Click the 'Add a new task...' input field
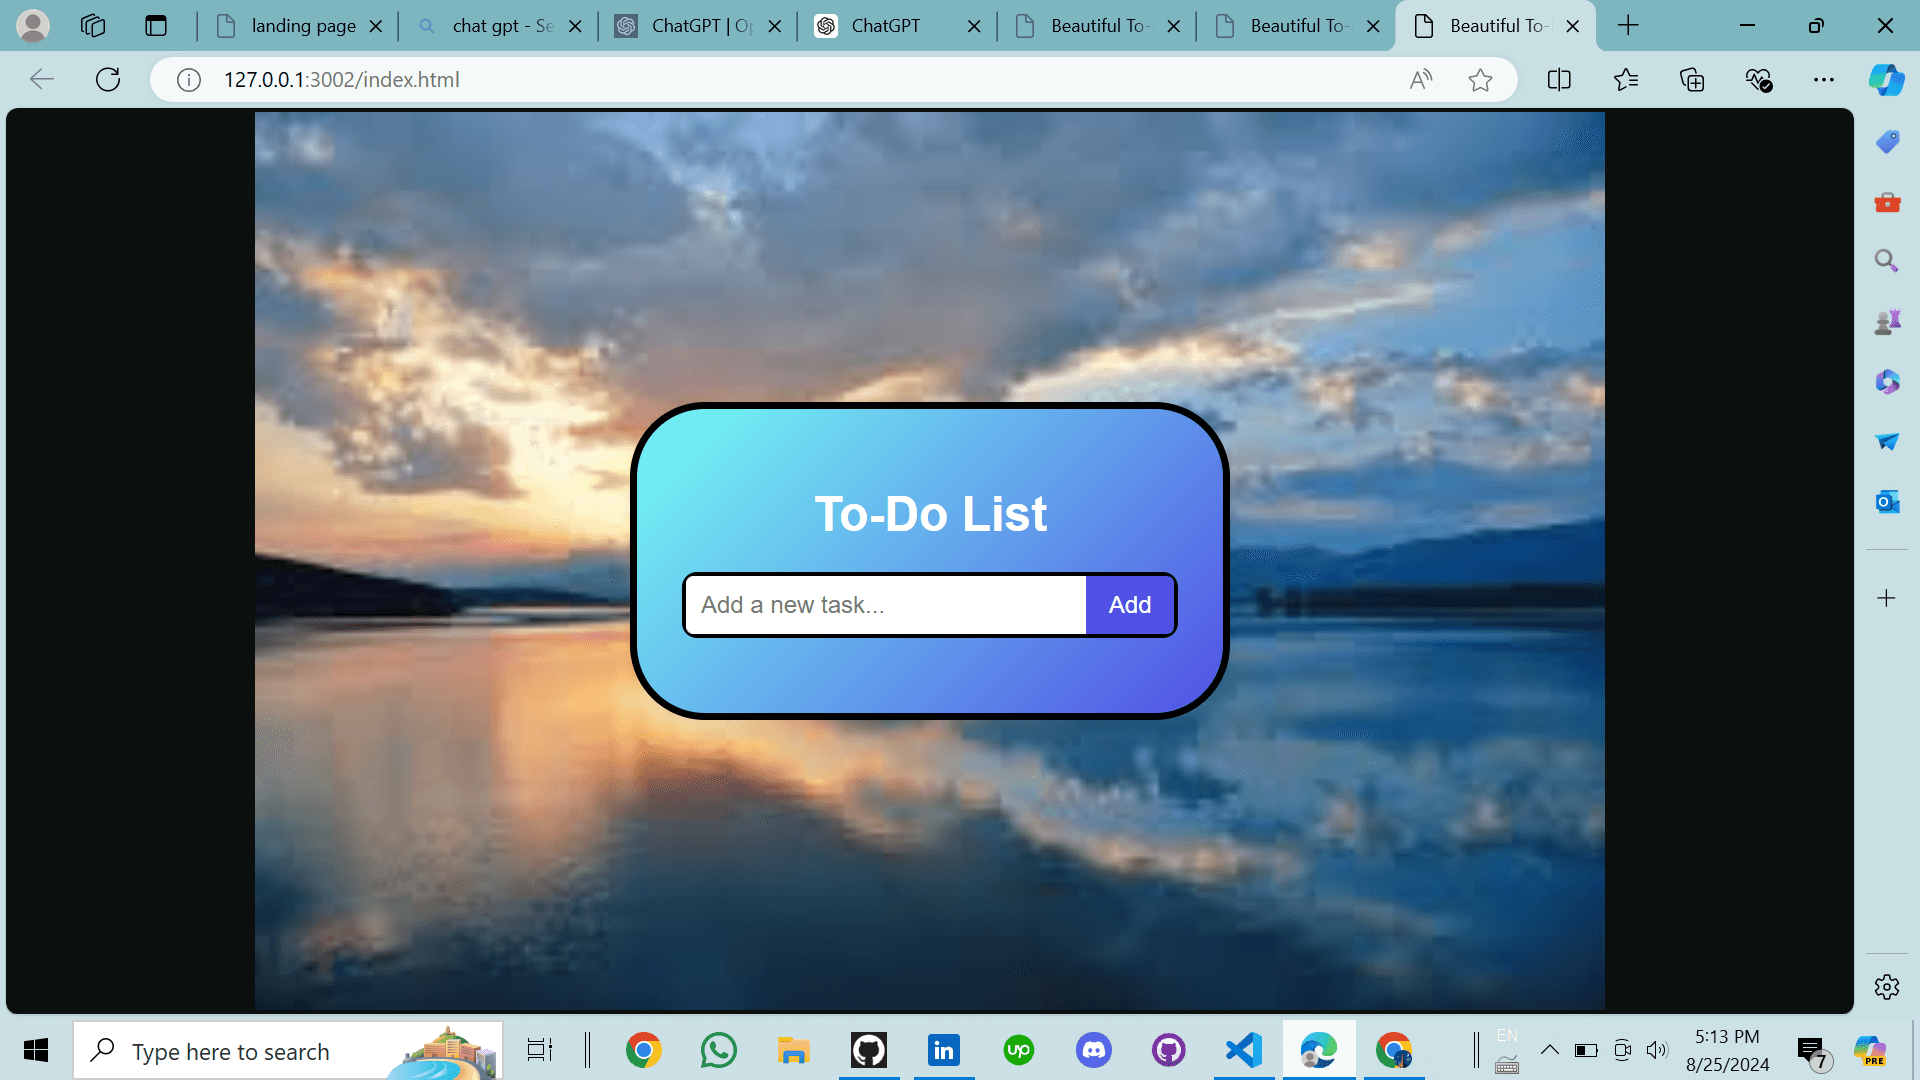Viewport: 1920px width, 1080px height. 884,604
